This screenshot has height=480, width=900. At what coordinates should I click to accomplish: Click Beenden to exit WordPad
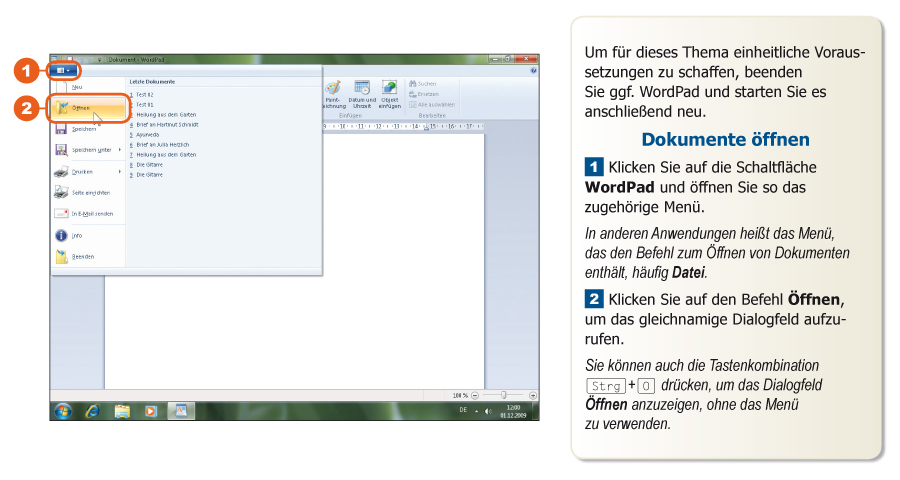(x=61, y=256)
